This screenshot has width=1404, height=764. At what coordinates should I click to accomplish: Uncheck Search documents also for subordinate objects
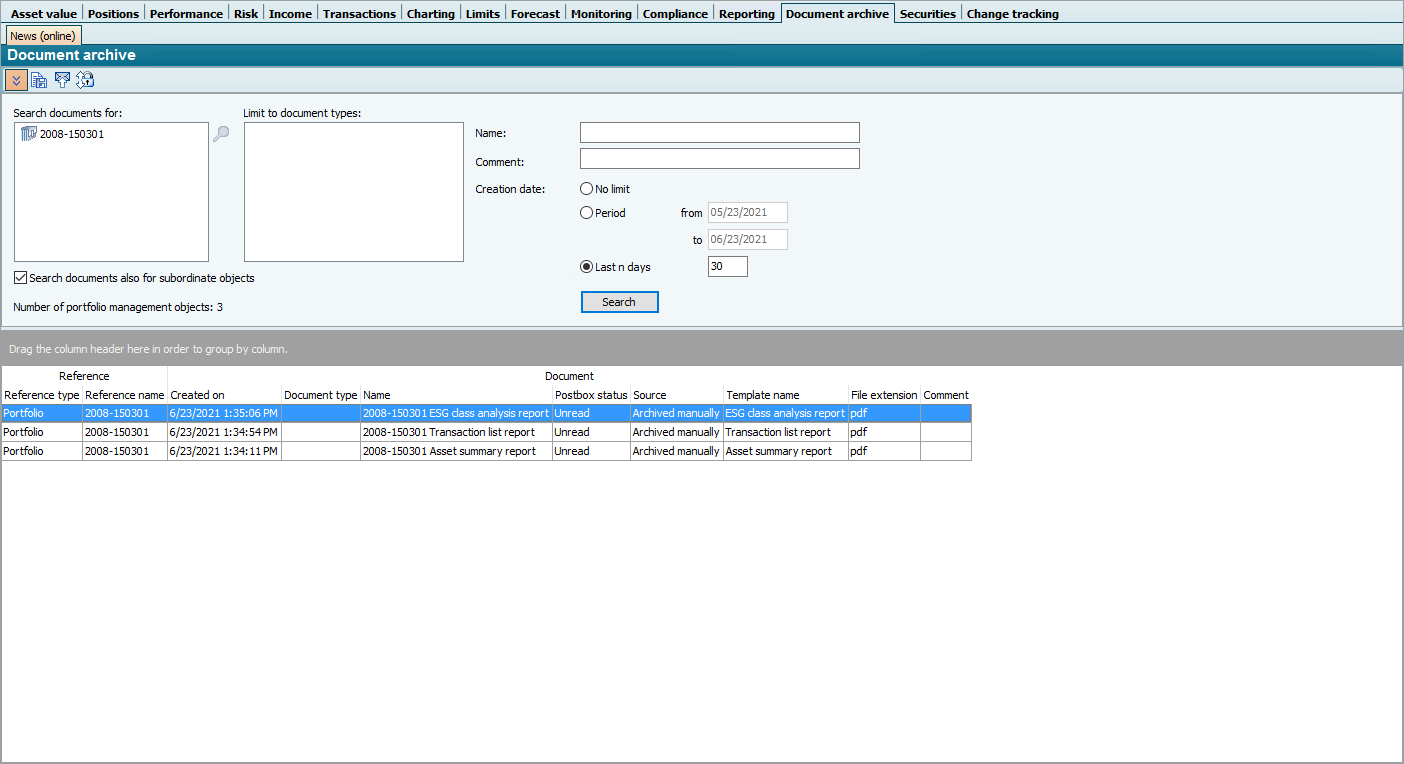click(21, 278)
